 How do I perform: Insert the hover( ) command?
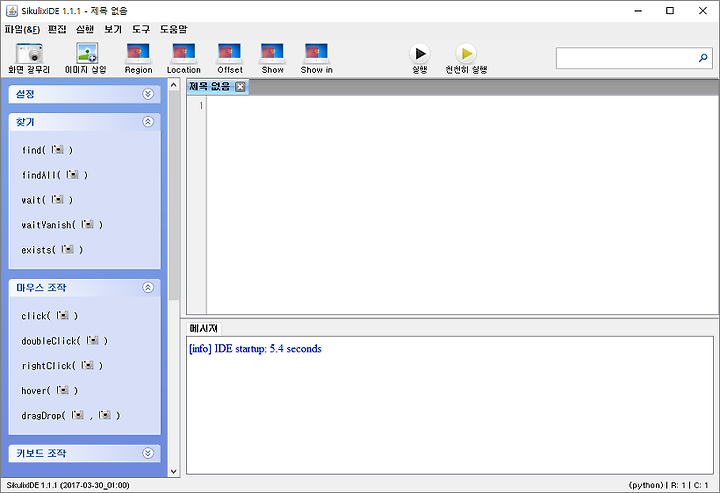coord(50,391)
